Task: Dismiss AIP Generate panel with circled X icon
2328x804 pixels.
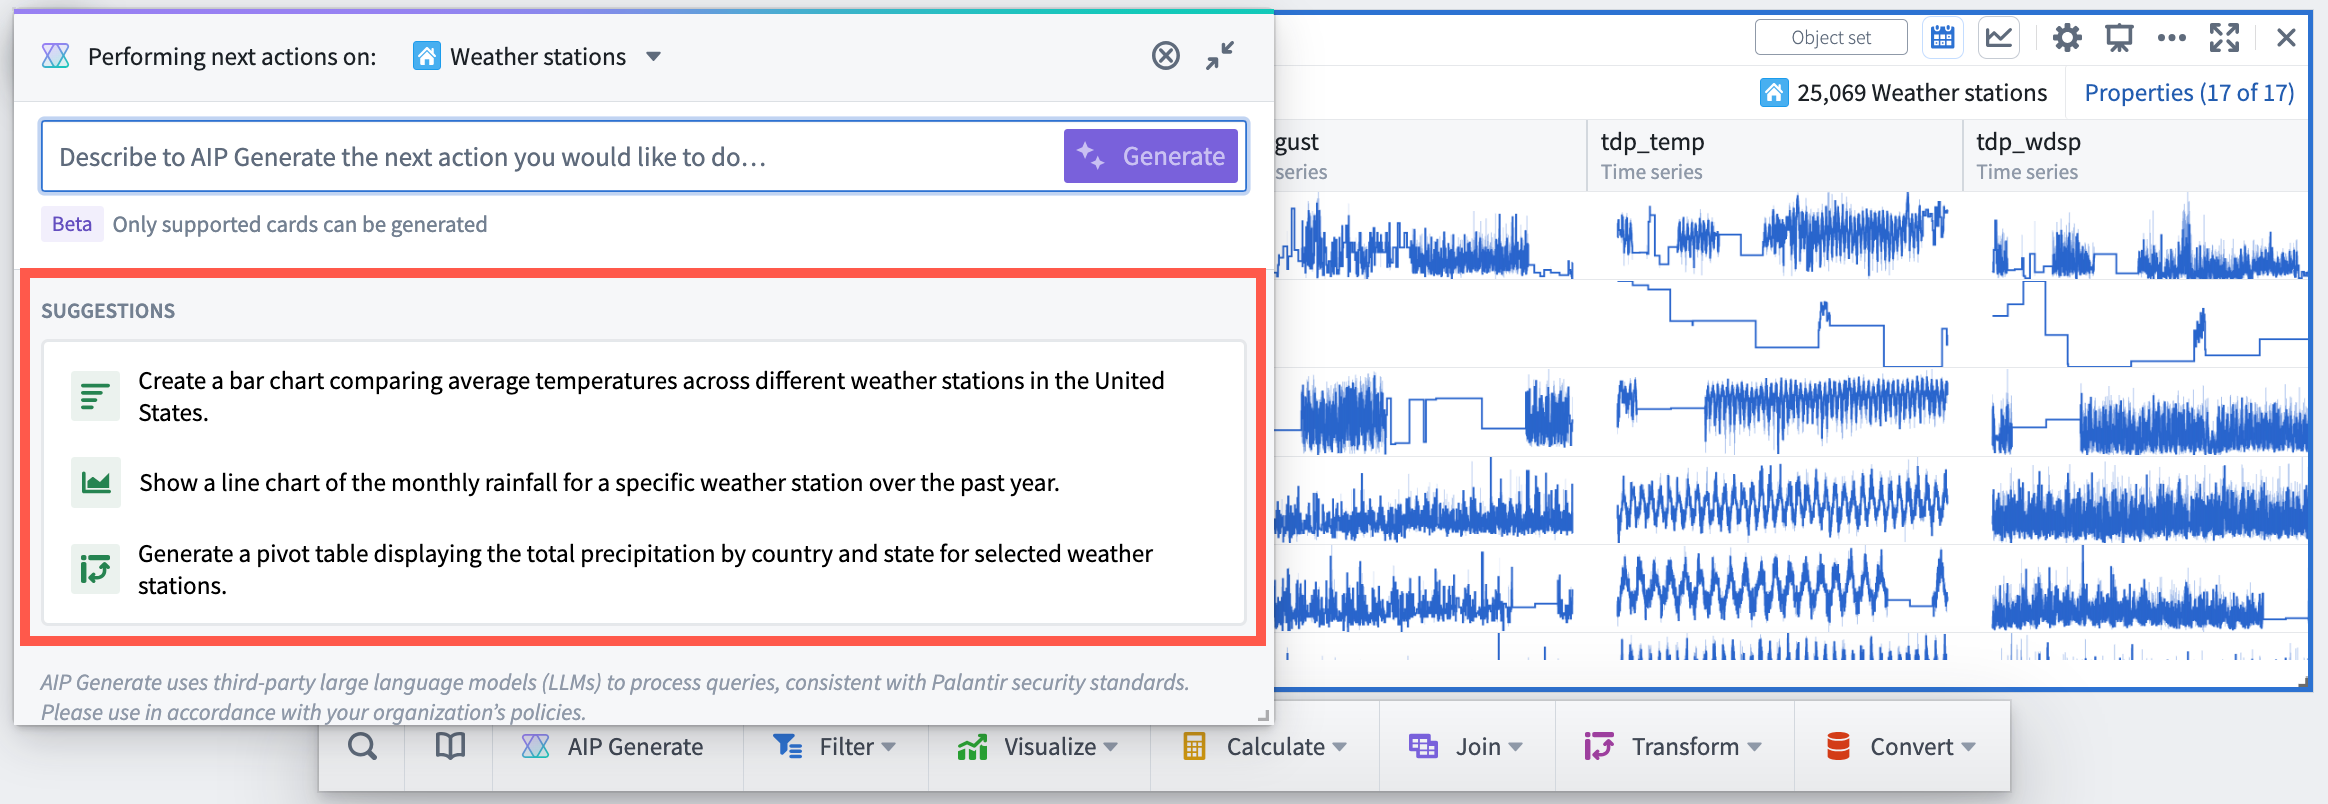Action: point(1165,55)
